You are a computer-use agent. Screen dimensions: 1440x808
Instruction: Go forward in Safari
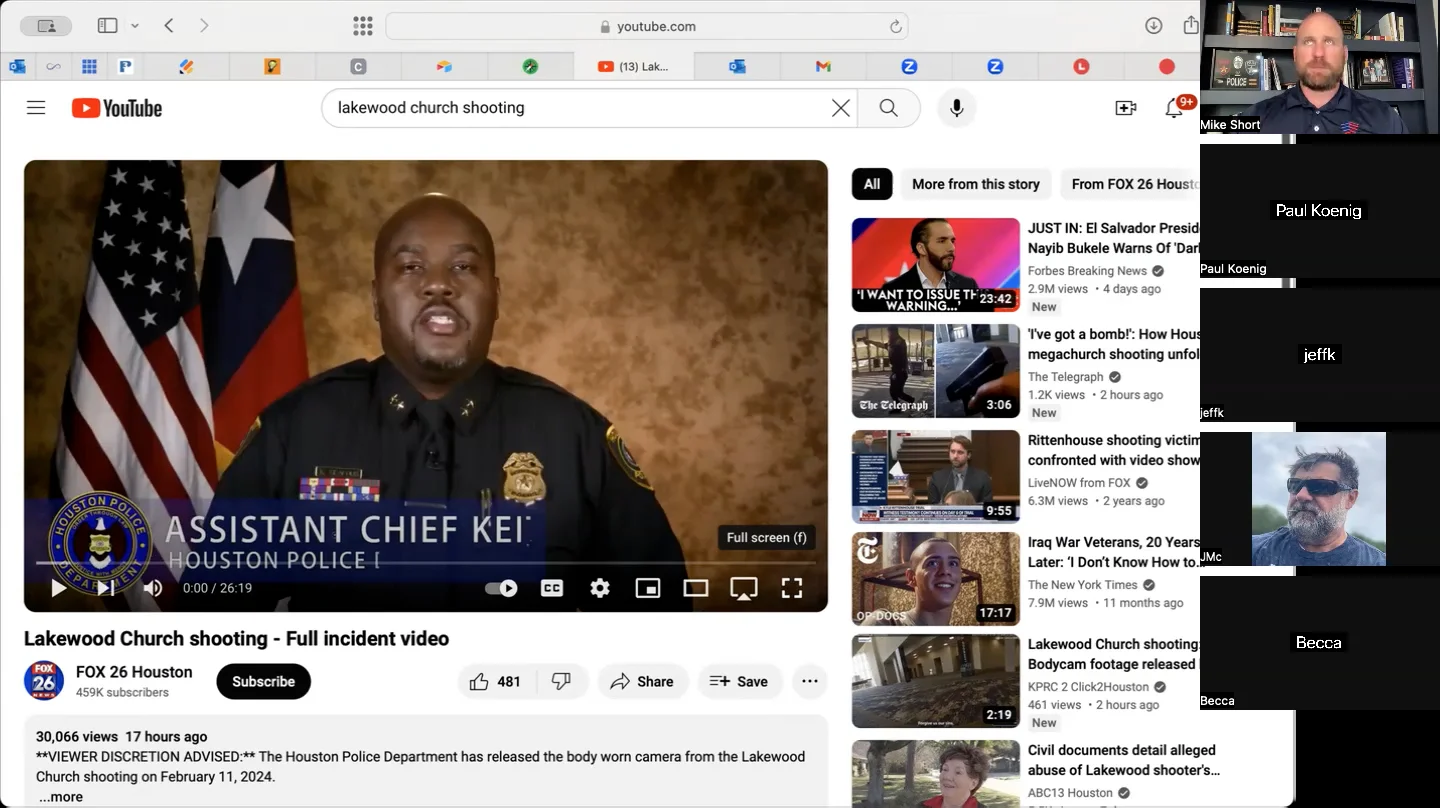[x=204, y=26]
